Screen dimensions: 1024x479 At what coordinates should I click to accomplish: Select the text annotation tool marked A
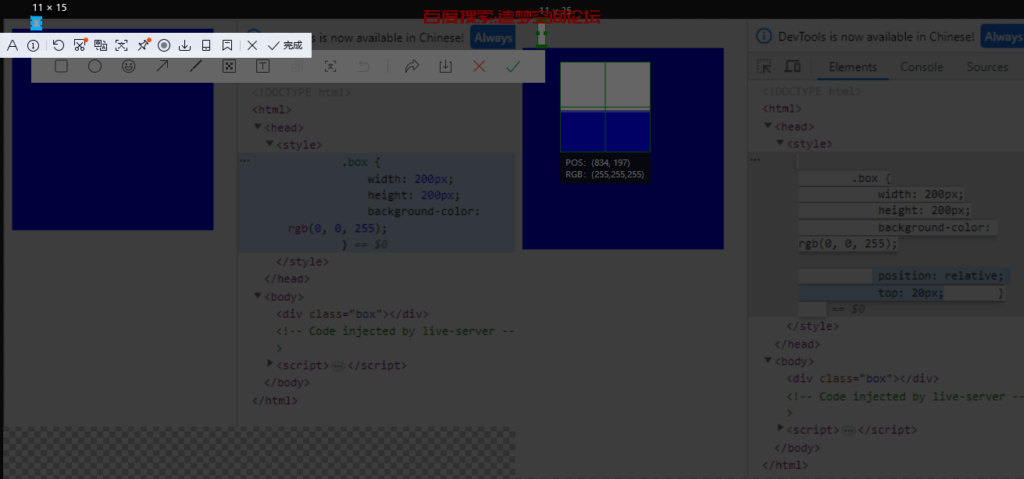(x=12, y=45)
